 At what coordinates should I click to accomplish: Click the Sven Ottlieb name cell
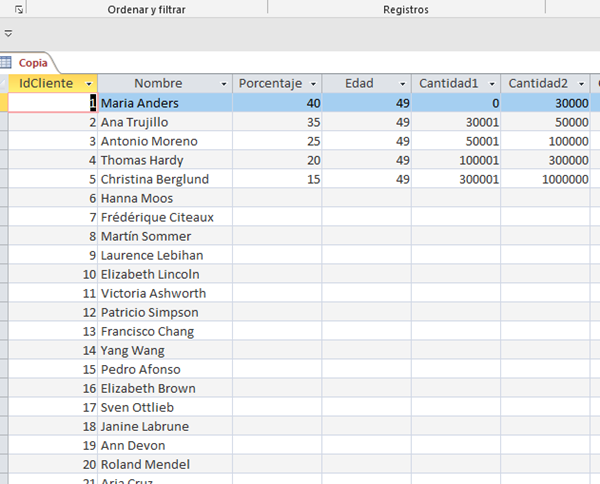(165, 407)
